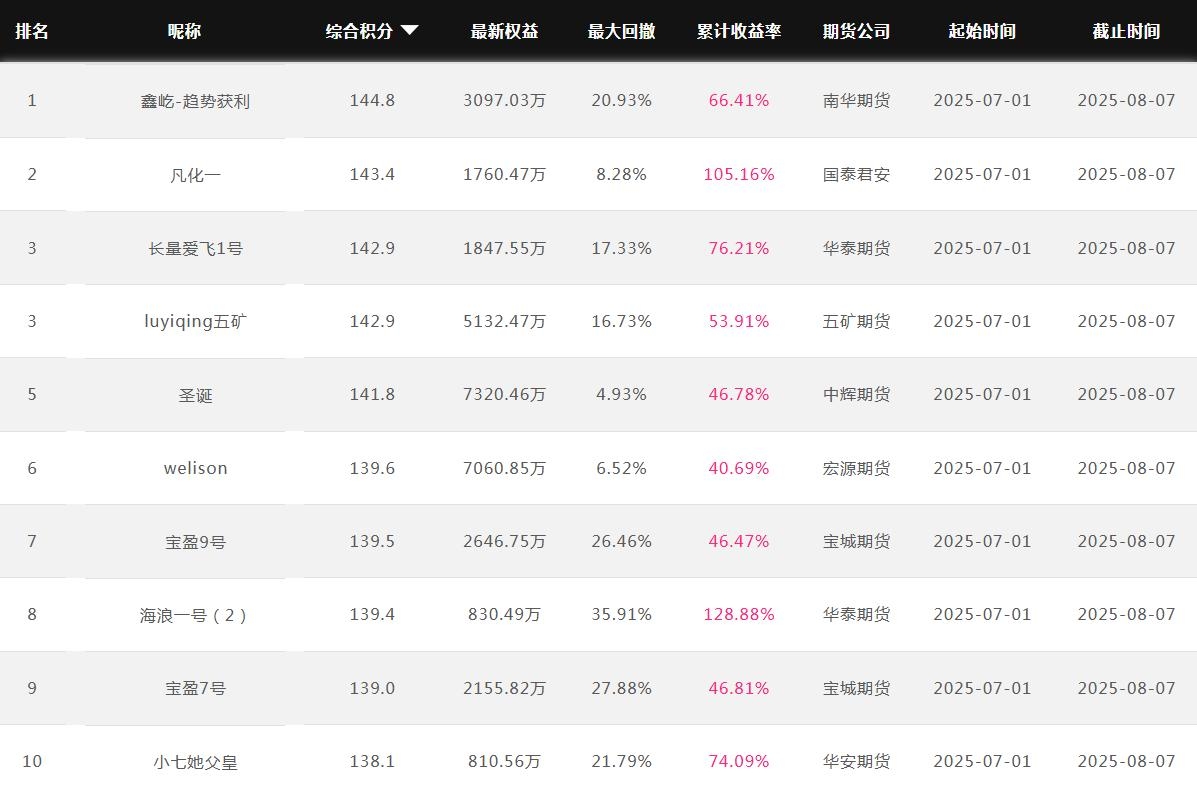Select return rate 105.16%
This screenshot has width=1197, height=796.
739,174
